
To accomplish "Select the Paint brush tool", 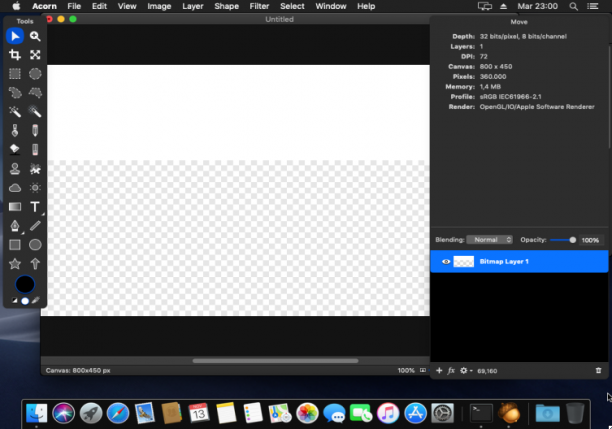I will (15, 130).
